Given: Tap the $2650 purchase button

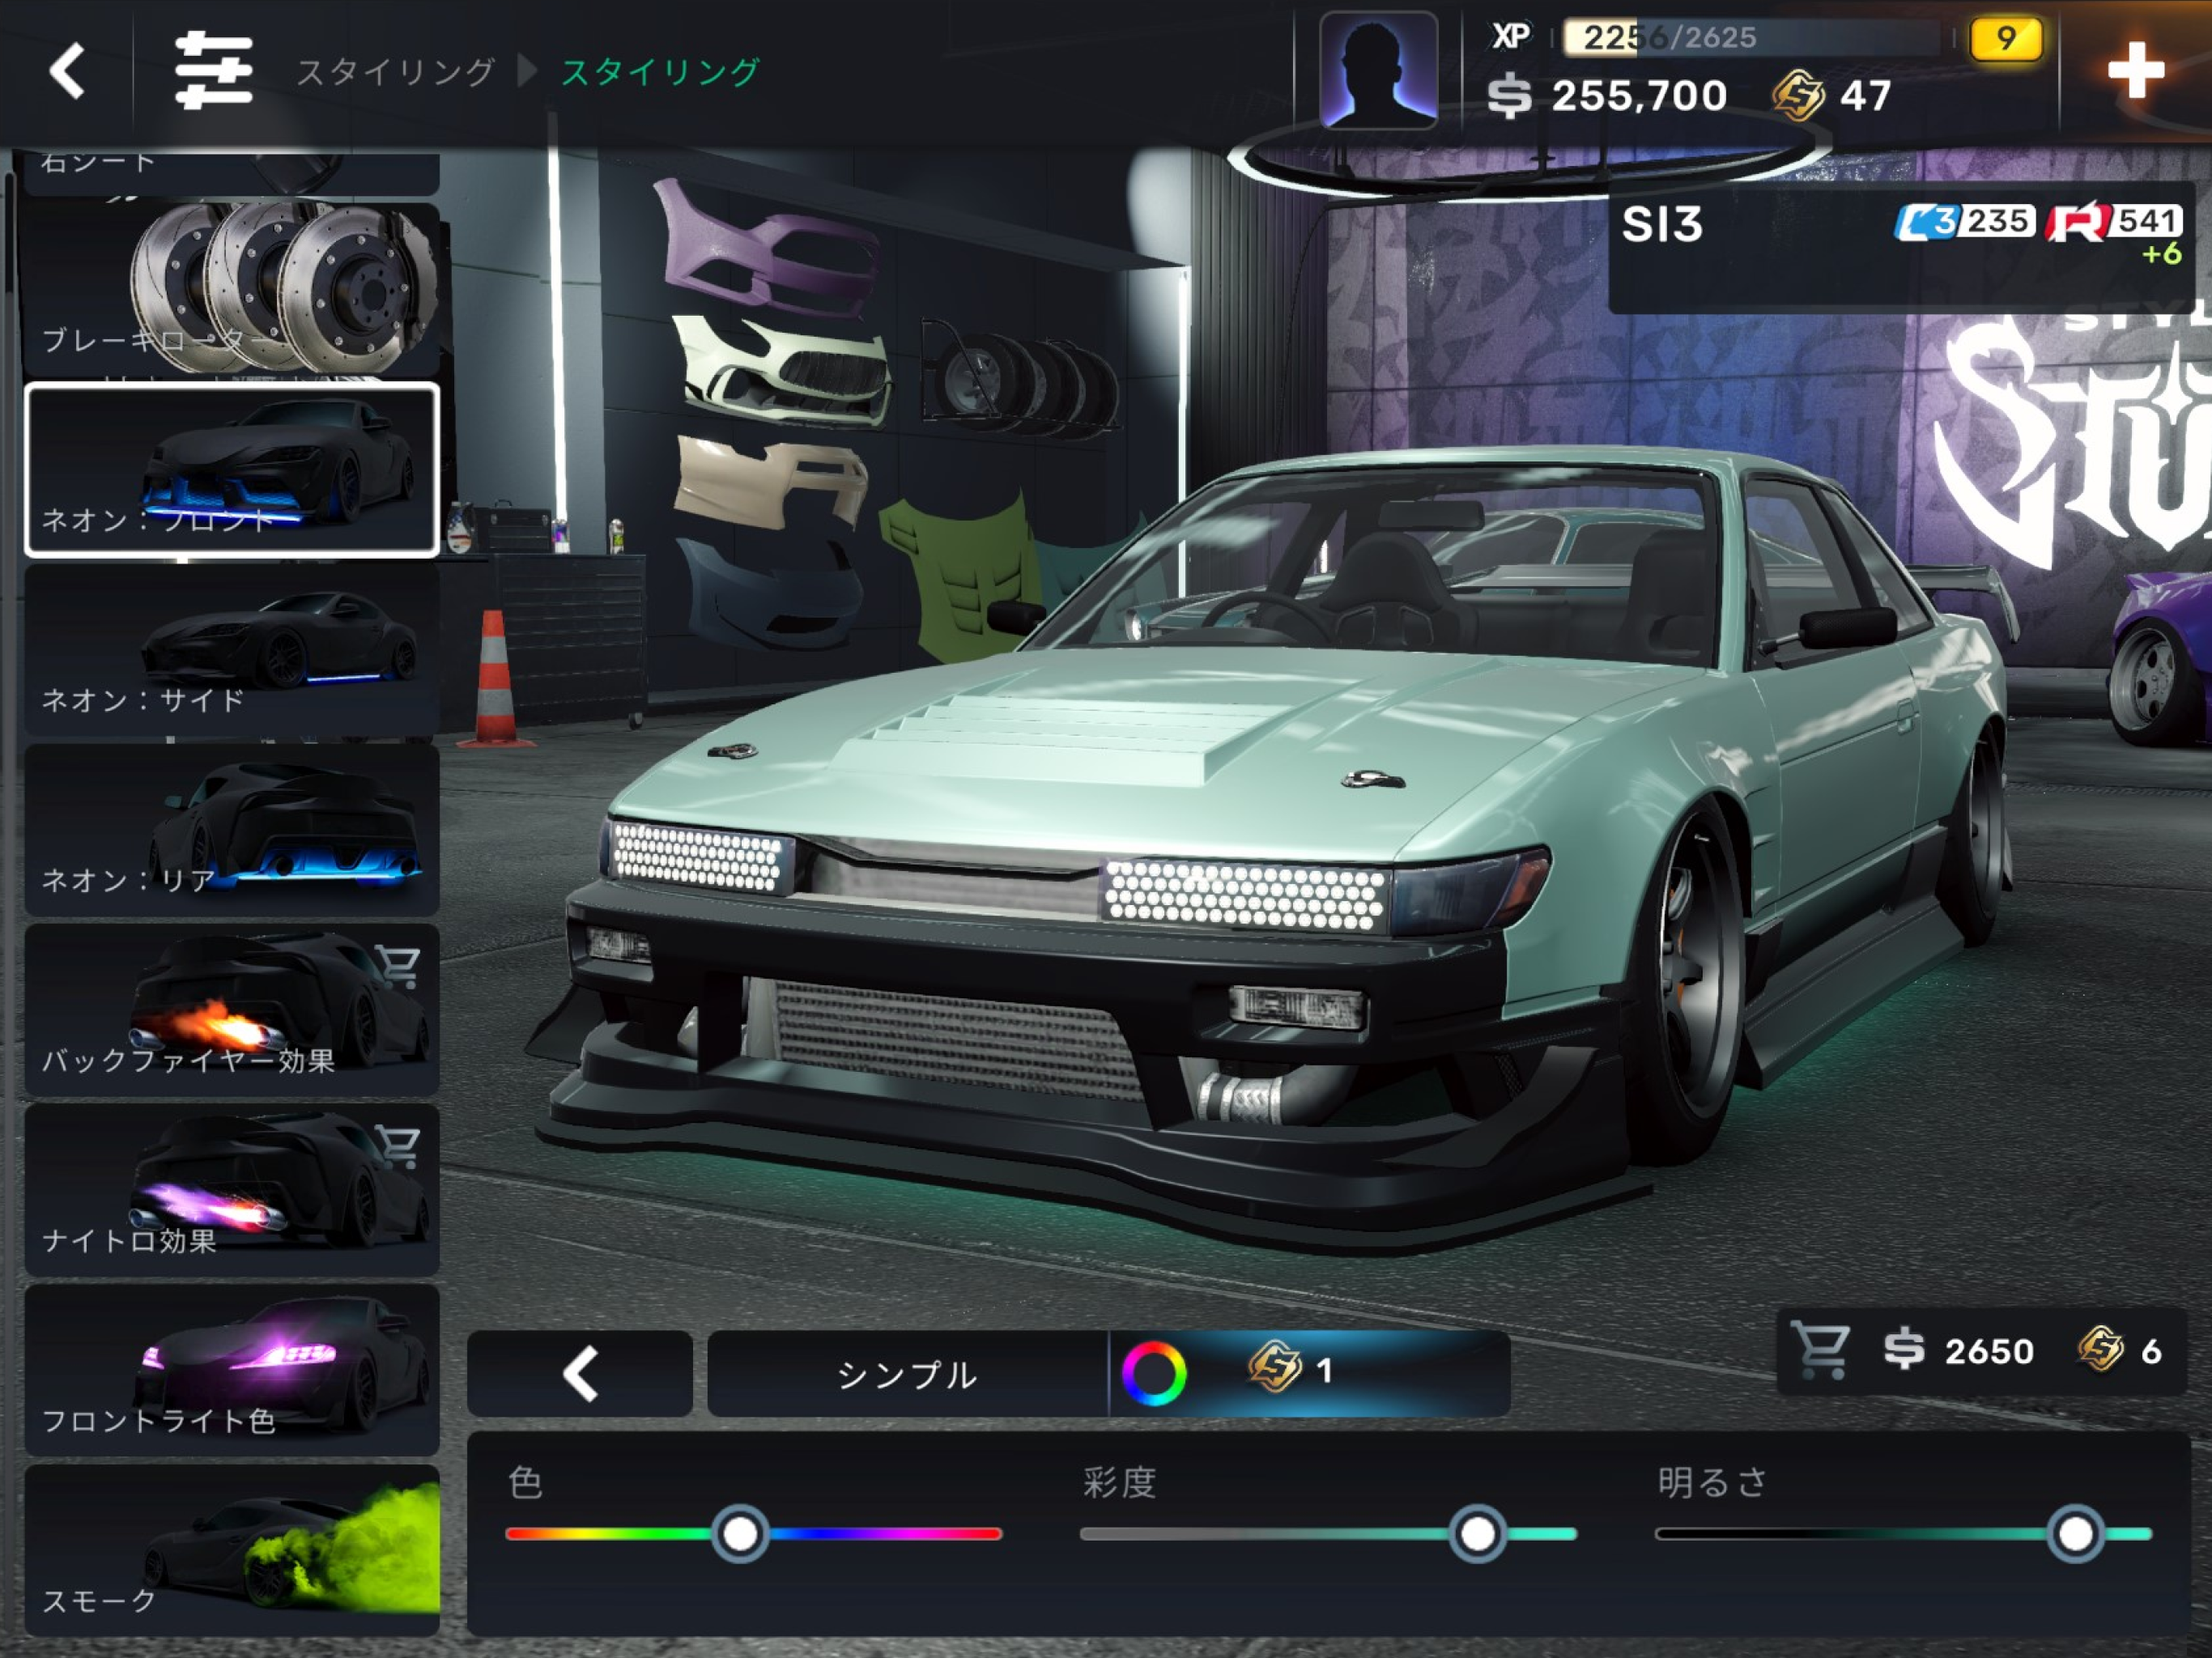Looking at the screenshot, I should (x=1960, y=1351).
